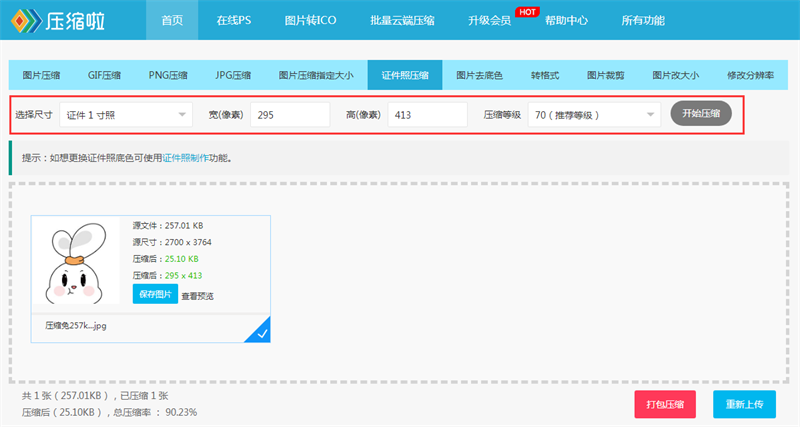800x427 pixels.
Task: Click the 高(像素) input field with 413
Action: [x=428, y=115]
